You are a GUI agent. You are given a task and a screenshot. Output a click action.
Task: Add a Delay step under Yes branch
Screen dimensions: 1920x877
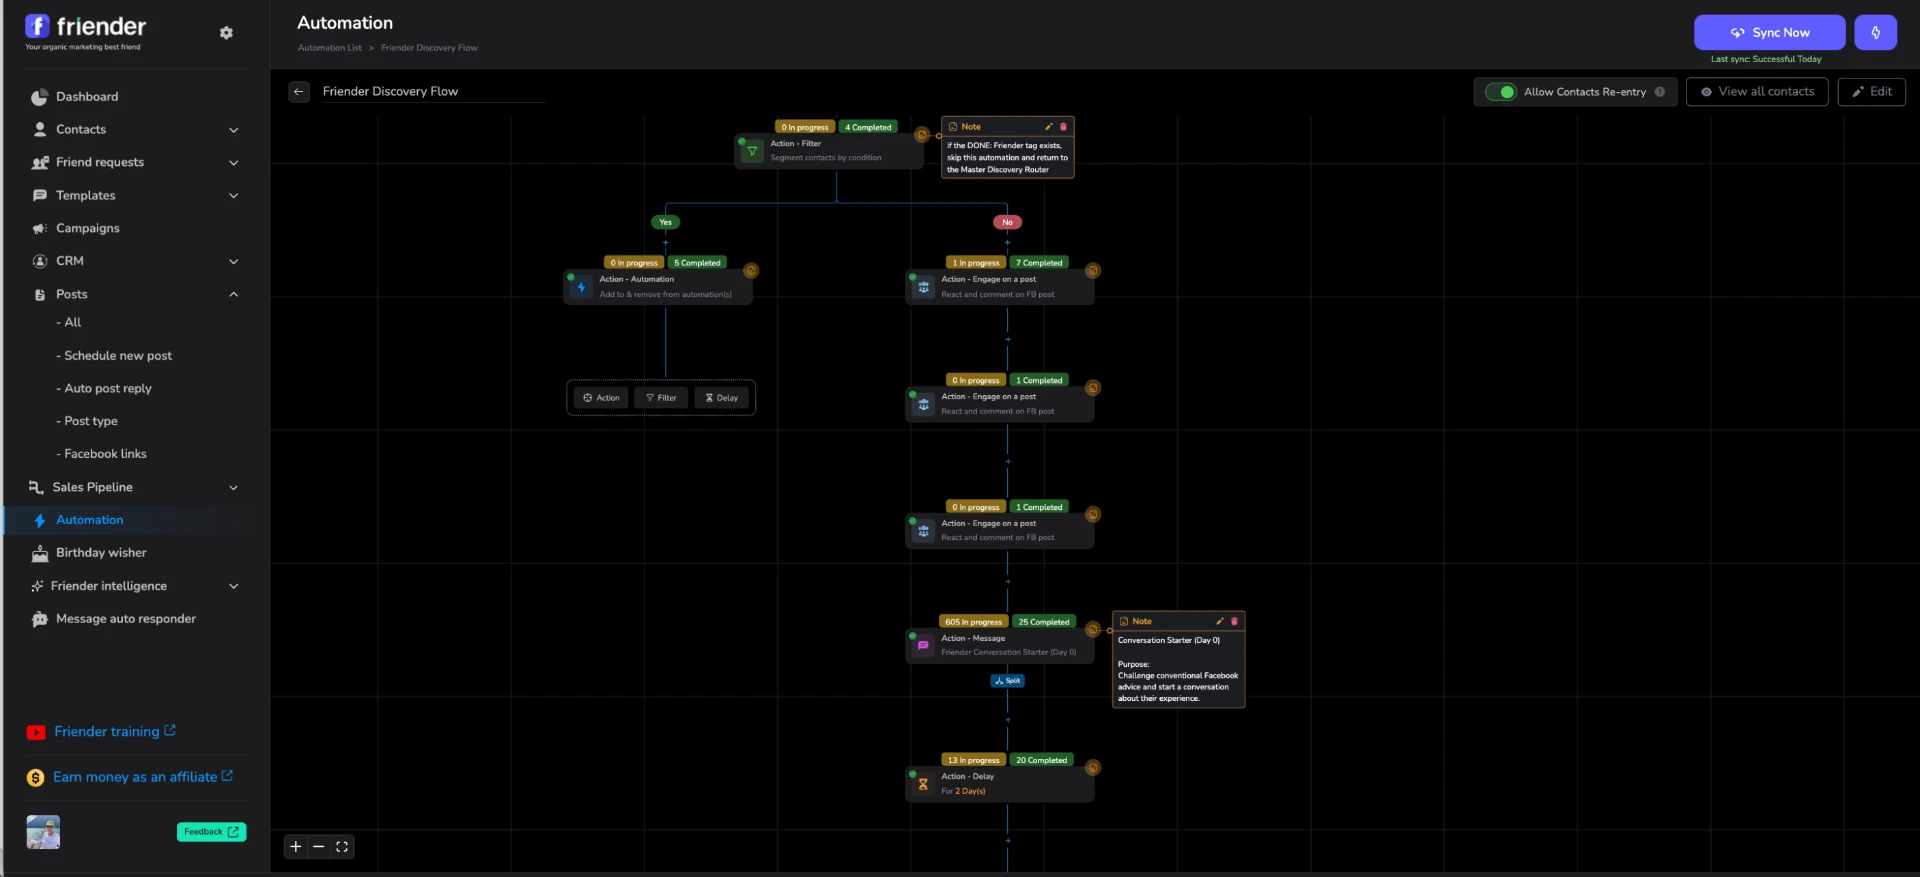721,398
